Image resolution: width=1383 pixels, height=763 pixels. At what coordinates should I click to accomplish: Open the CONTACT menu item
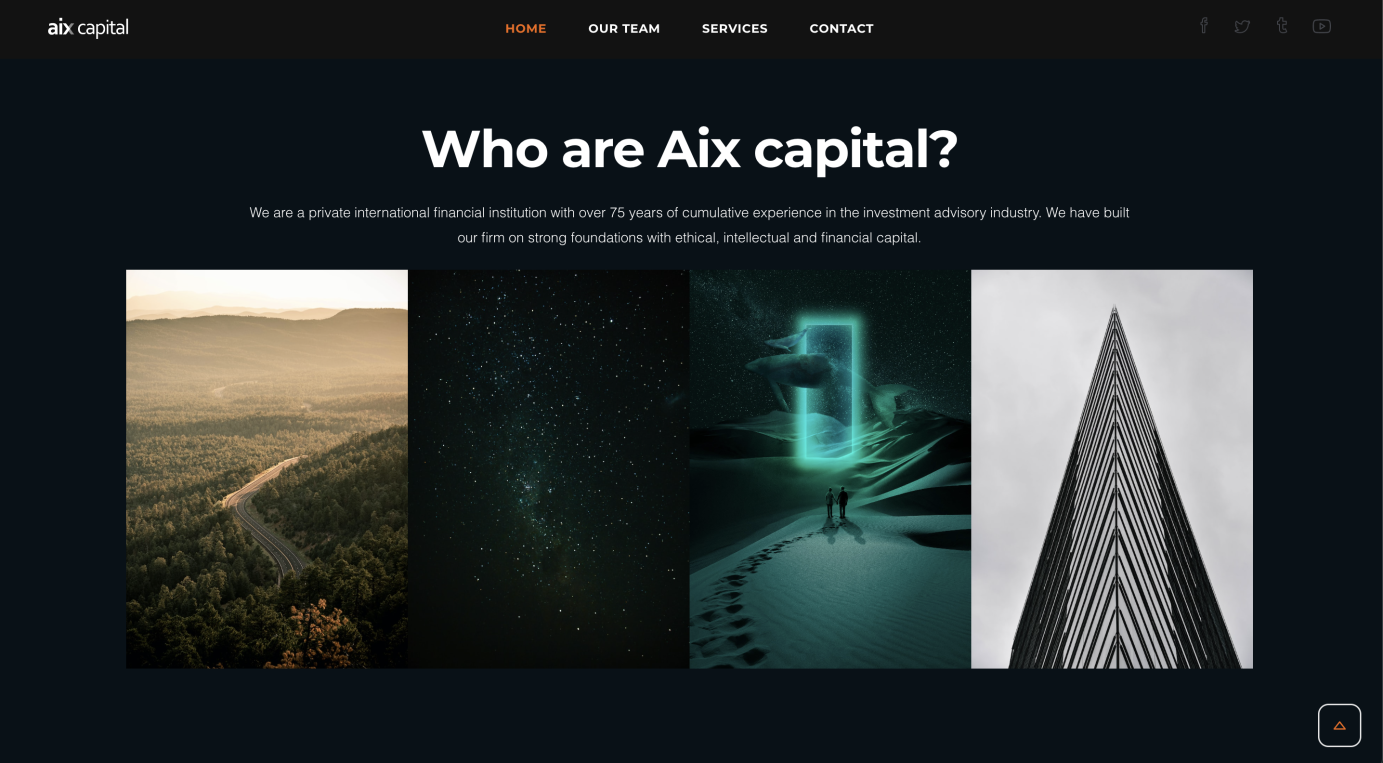(842, 29)
